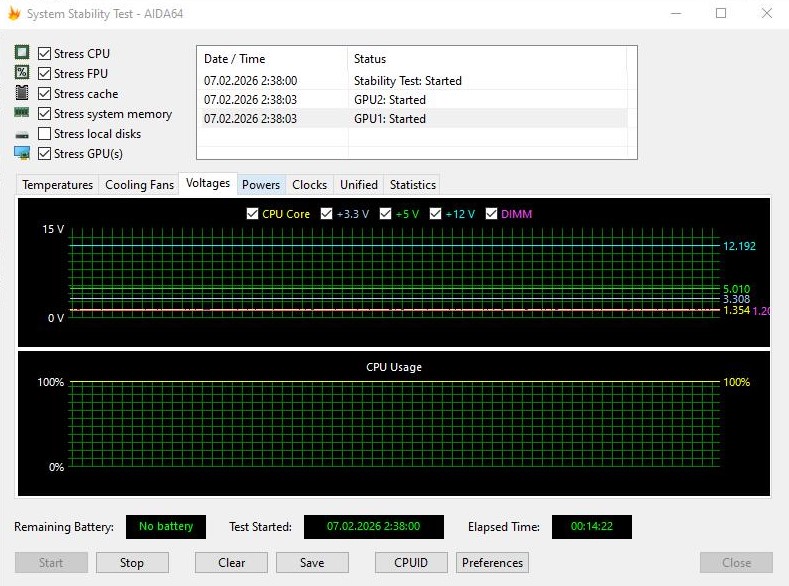The image size is (789, 586).
Task: Hide the CPU Core voltage graph line
Action: [x=253, y=214]
